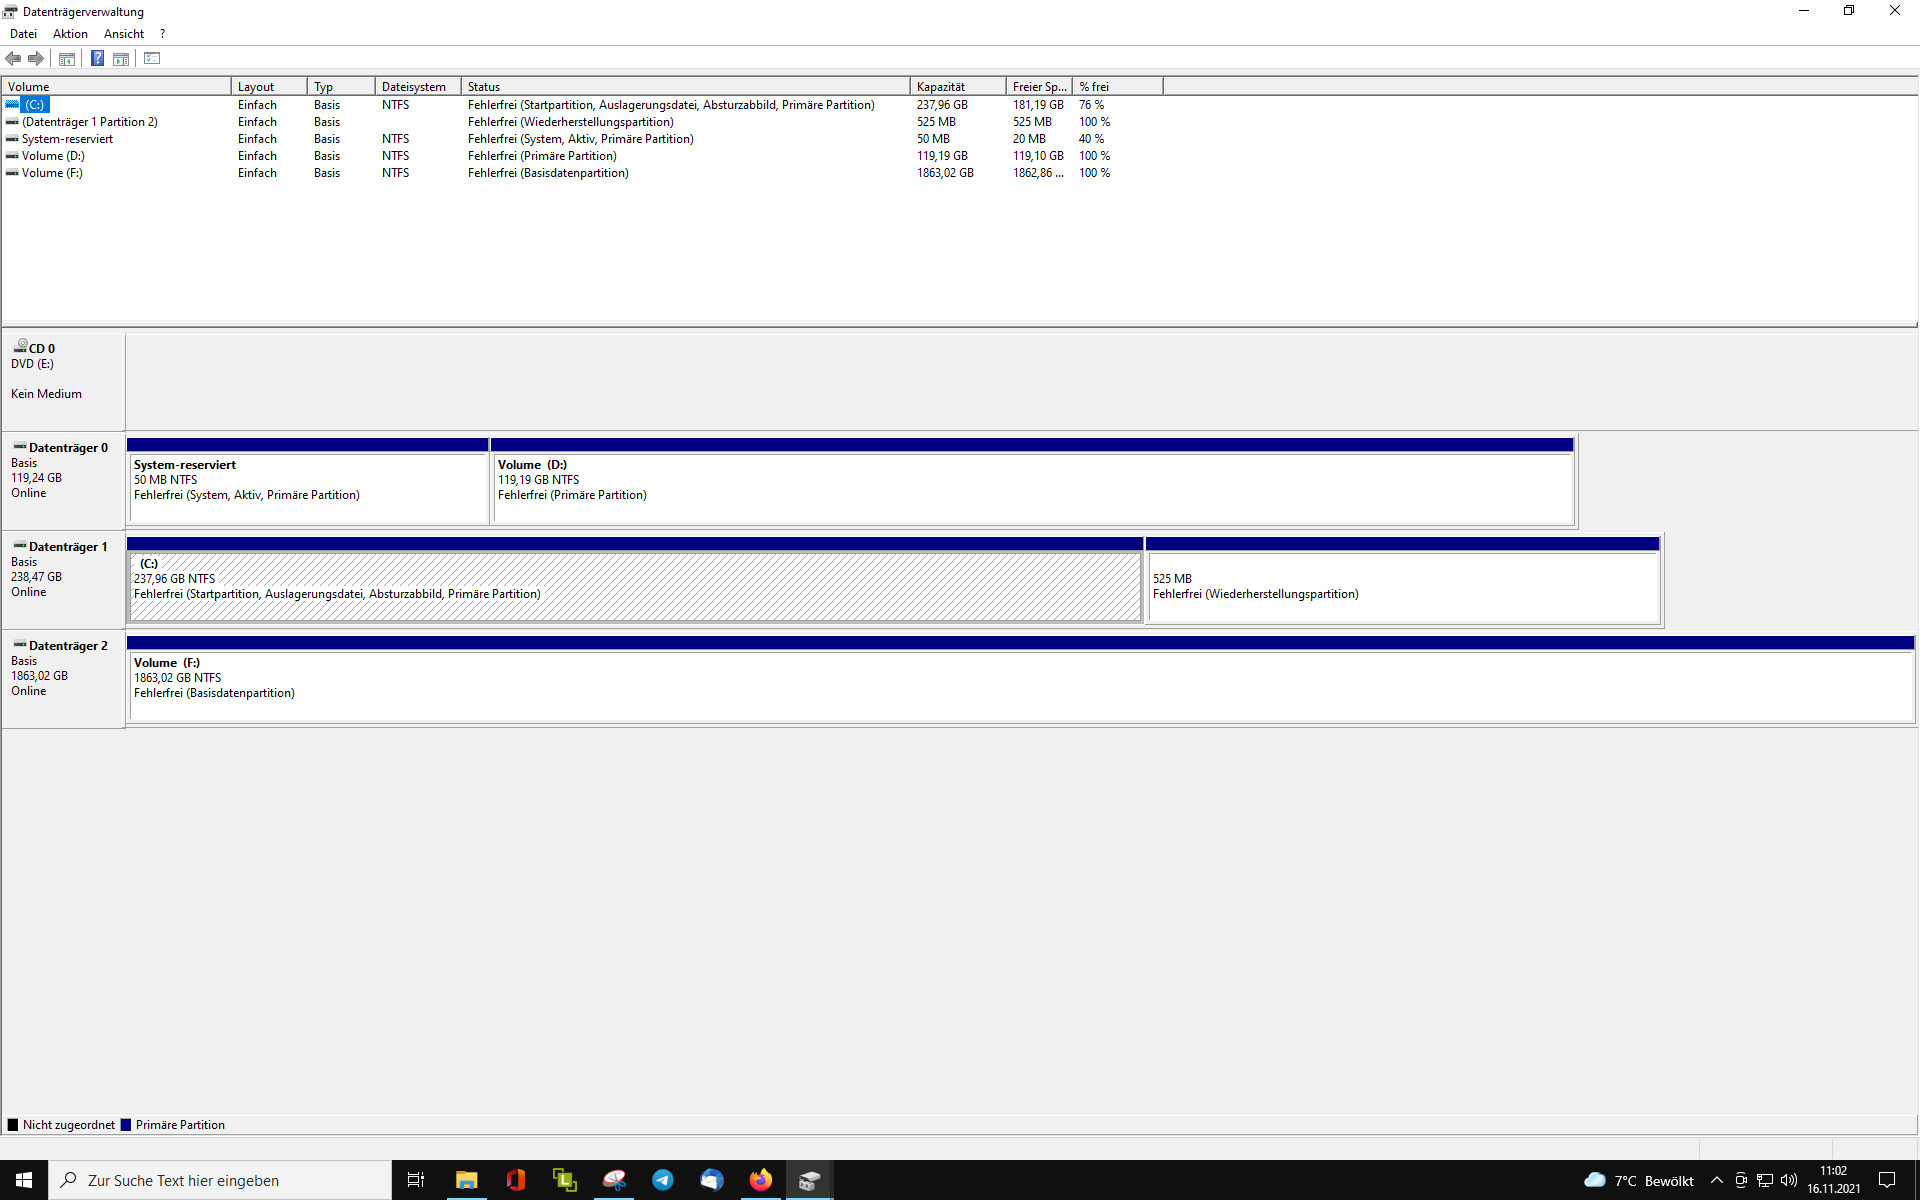
Task: Click the 525 MB recovery partition block
Action: point(1402,587)
